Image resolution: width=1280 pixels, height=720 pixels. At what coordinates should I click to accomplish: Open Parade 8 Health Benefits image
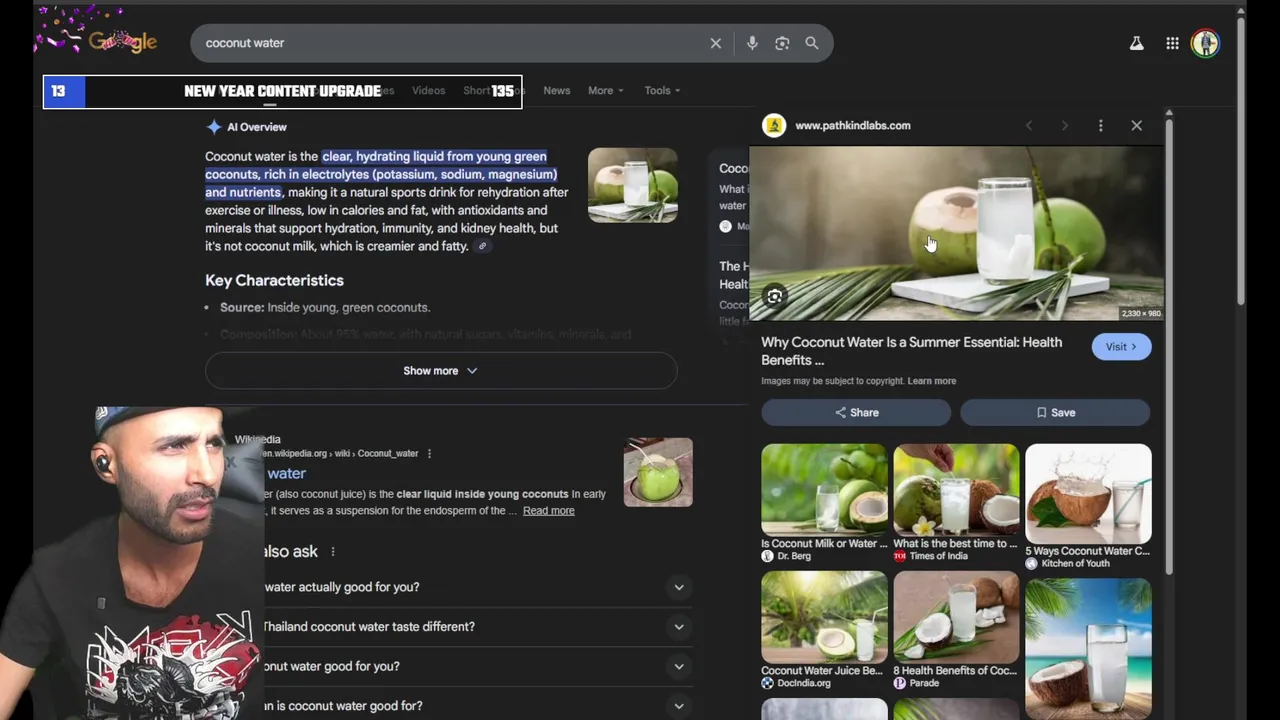956,616
